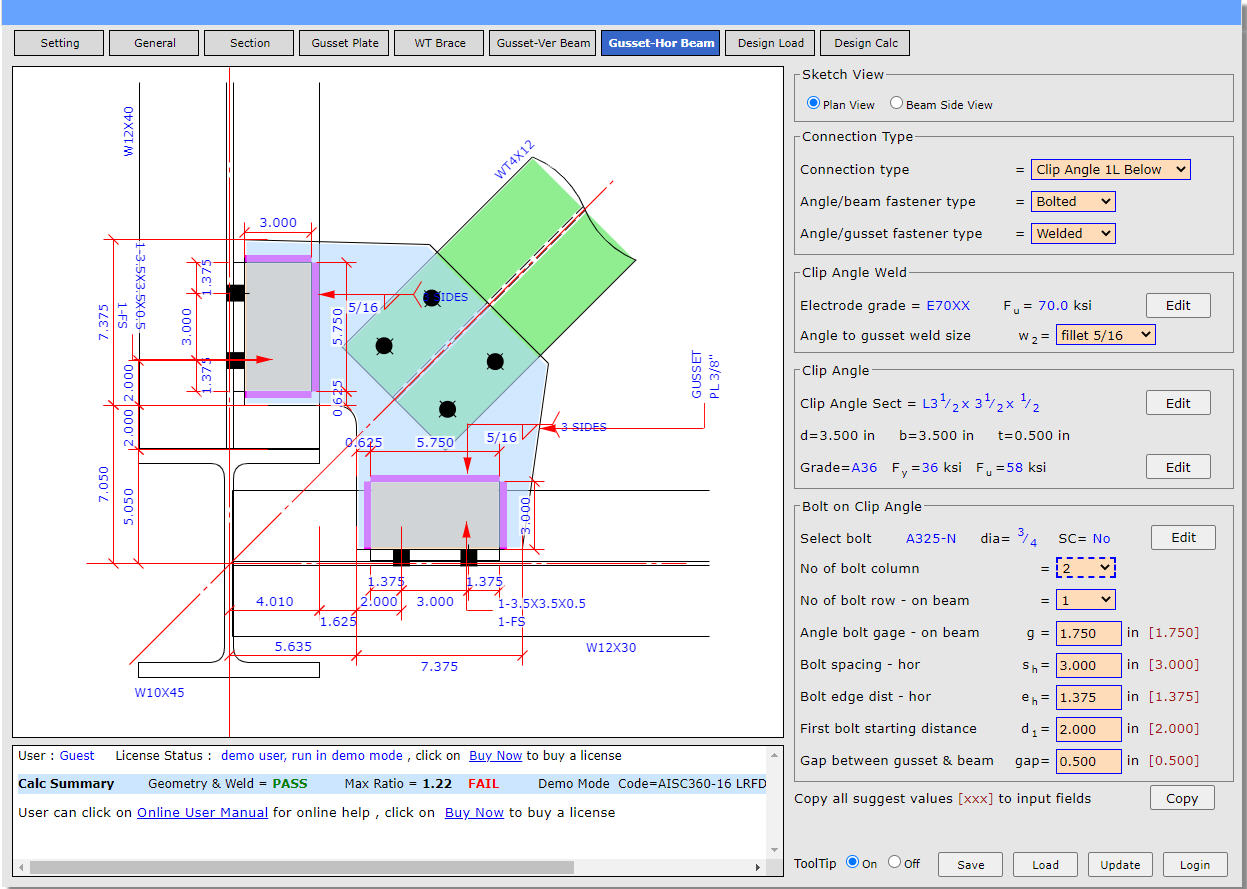Expand Angle/beam fastener type dropdown
The image size is (1247, 889).
click(1072, 202)
